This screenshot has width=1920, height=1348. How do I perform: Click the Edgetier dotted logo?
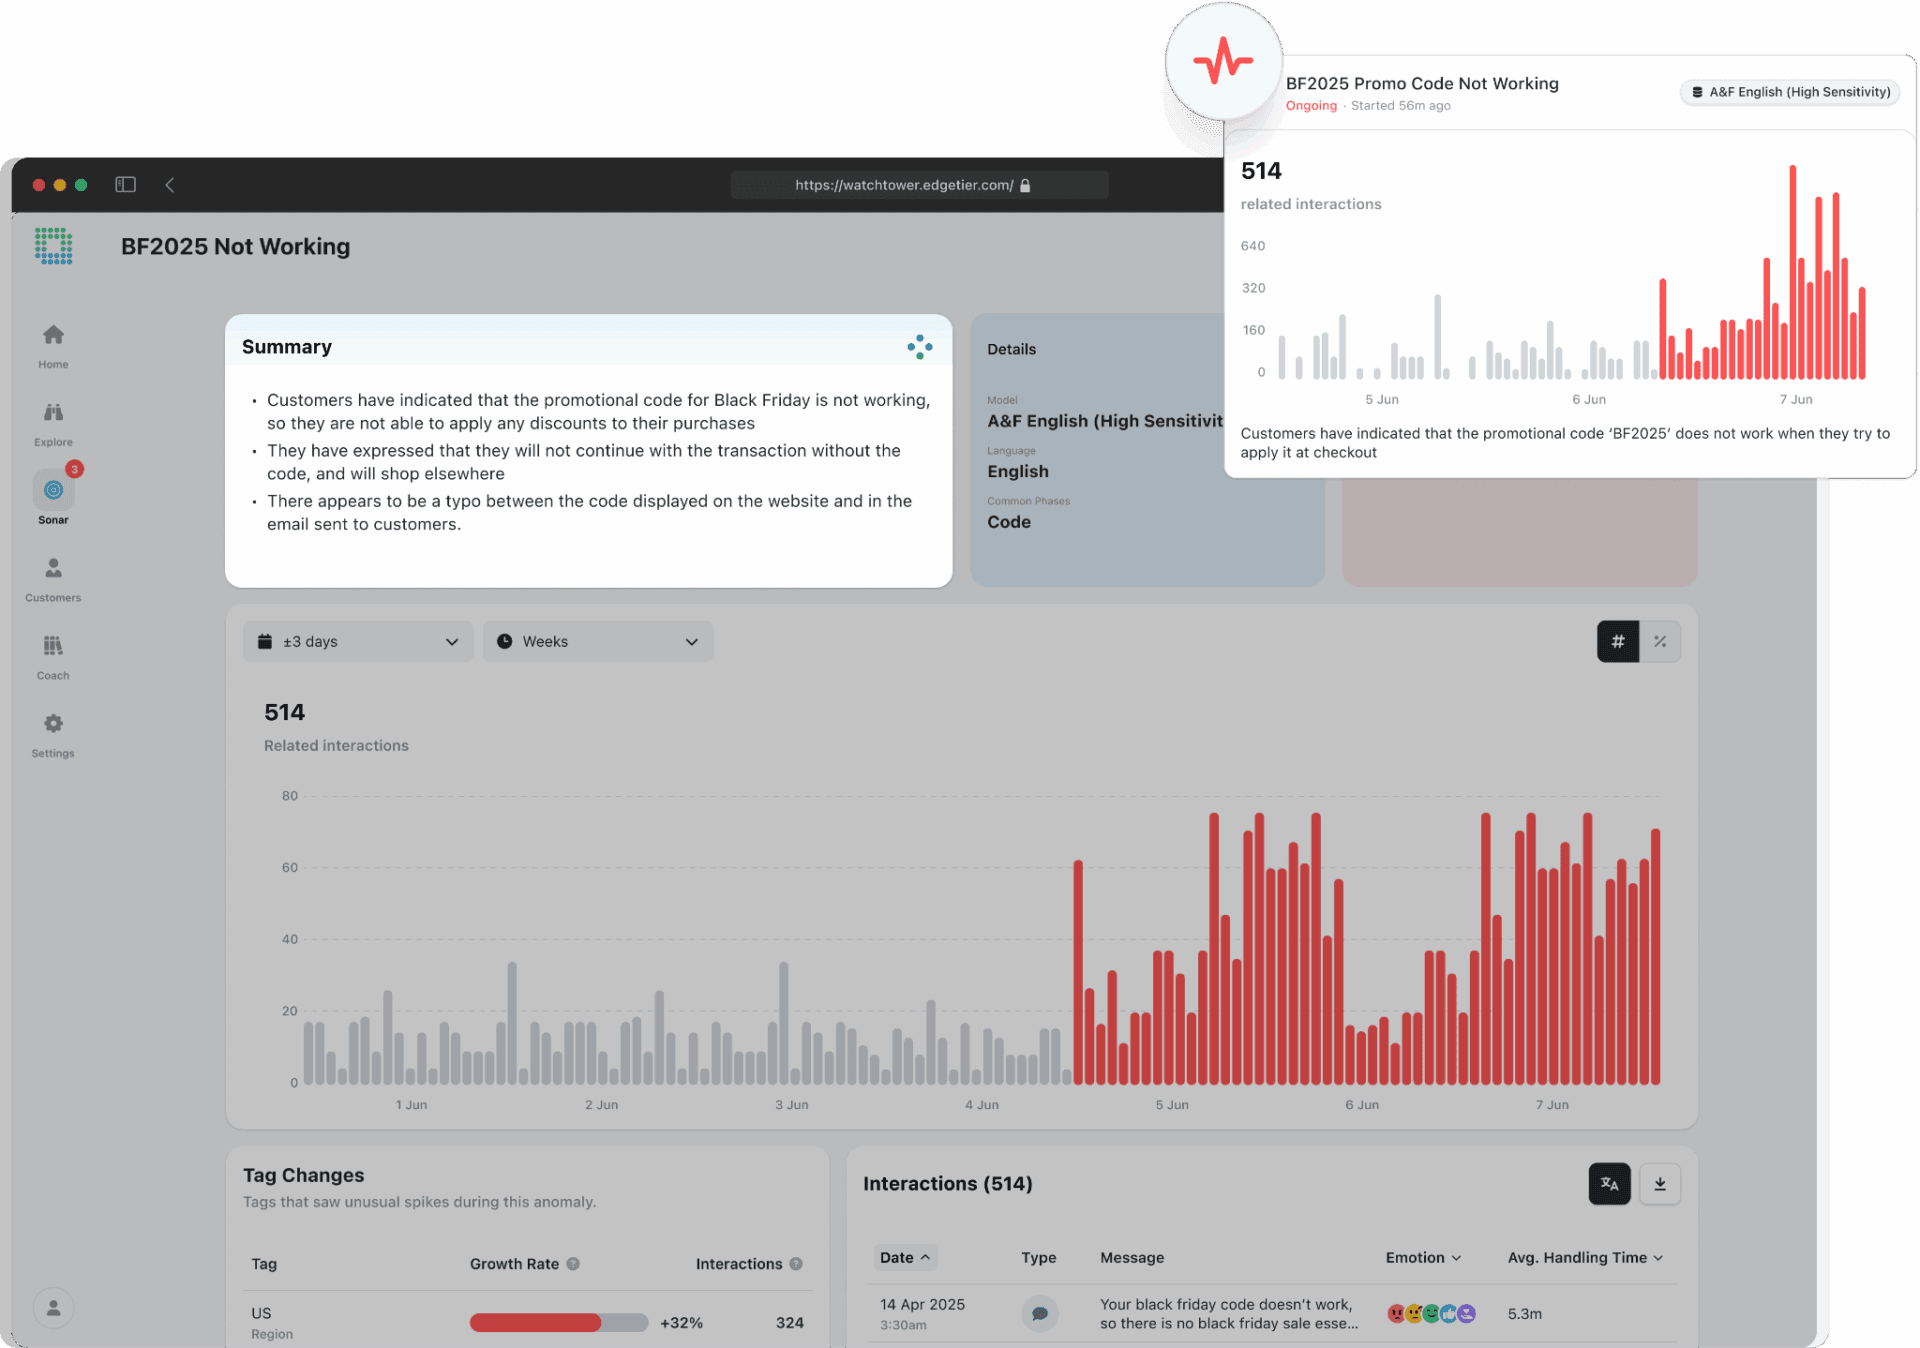pos(53,246)
